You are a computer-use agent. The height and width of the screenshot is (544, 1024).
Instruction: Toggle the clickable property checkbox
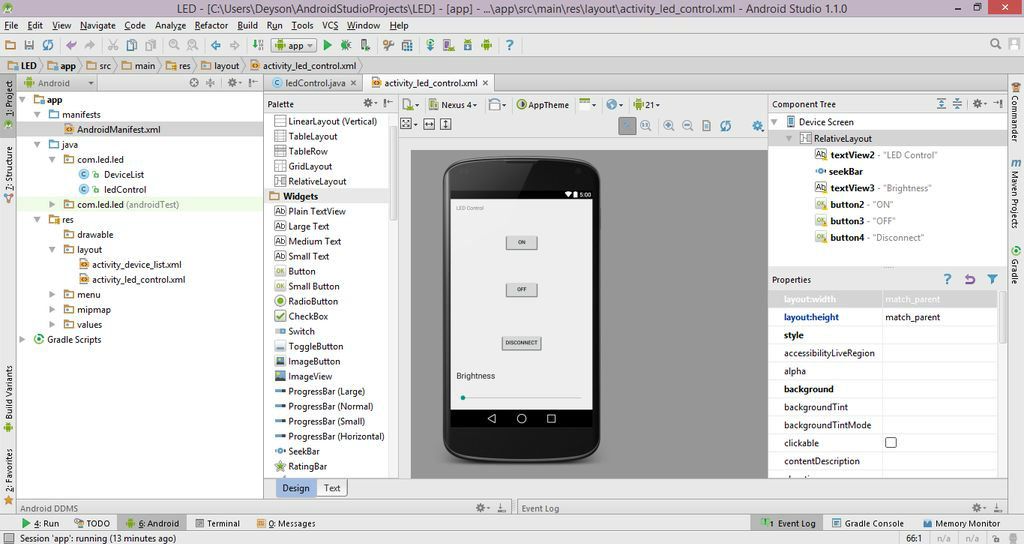tap(891, 443)
